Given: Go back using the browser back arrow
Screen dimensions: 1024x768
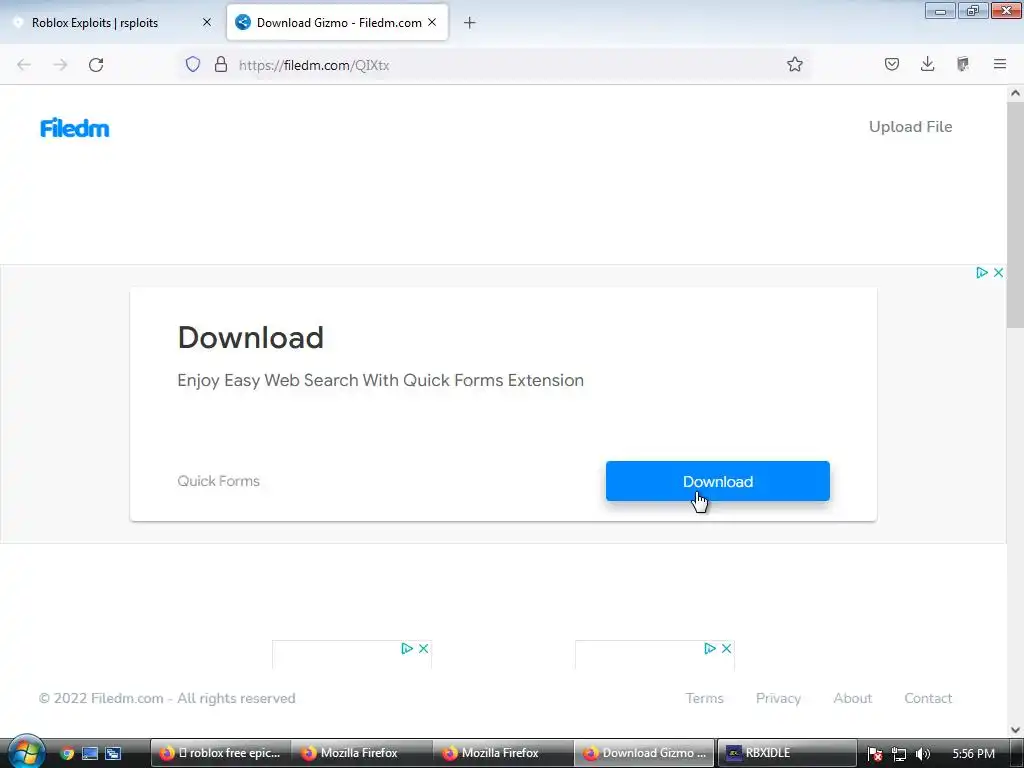Looking at the screenshot, I should coord(24,65).
